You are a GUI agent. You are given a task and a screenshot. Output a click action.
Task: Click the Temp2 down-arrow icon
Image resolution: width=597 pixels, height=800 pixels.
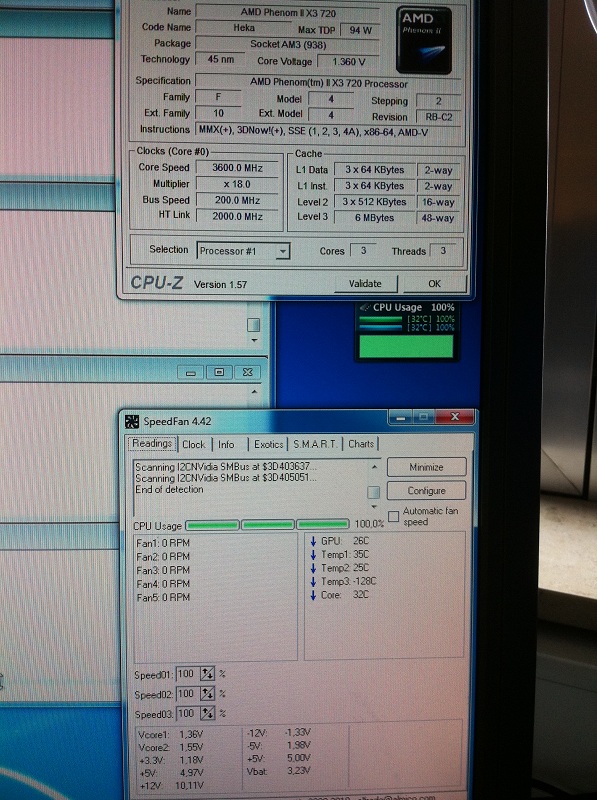(x=313, y=568)
